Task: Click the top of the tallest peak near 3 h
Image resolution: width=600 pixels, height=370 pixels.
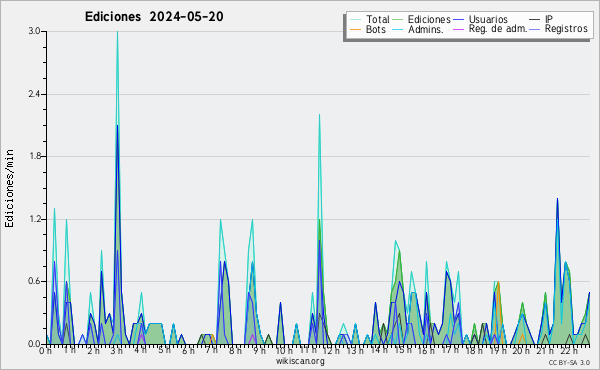Action: coord(117,32)
